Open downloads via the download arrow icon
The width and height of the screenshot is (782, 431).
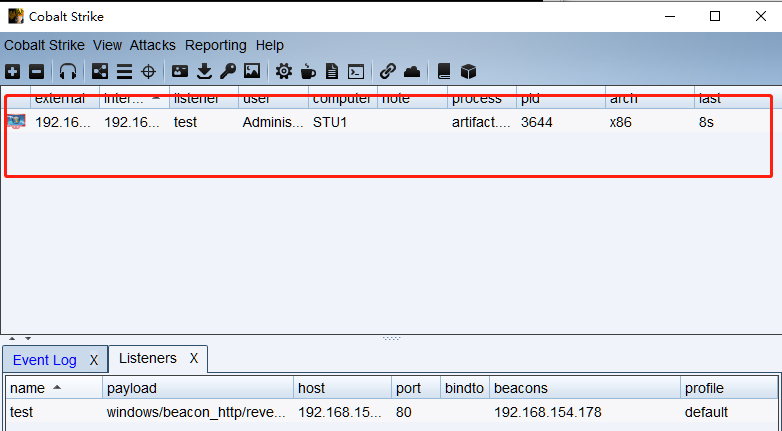tap(204, 72)
